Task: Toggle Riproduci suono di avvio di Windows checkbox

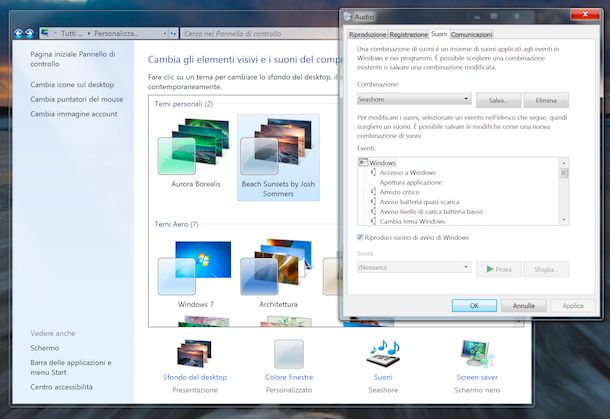Action: point(360,237)
